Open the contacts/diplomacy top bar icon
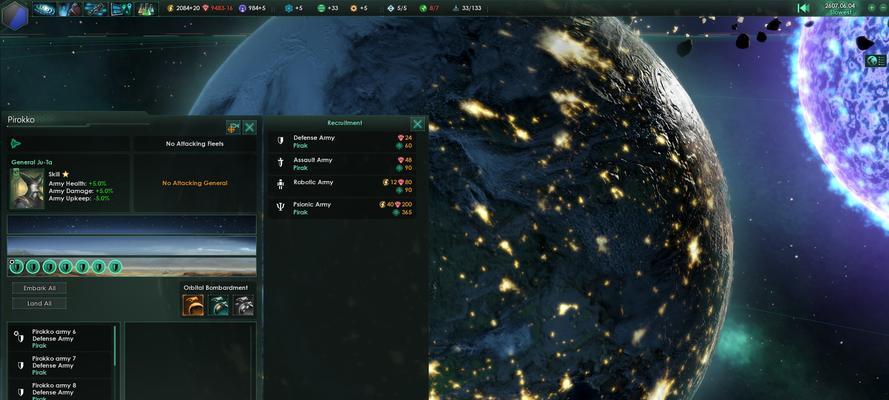 pyautogui.click(x=70, y=8)
